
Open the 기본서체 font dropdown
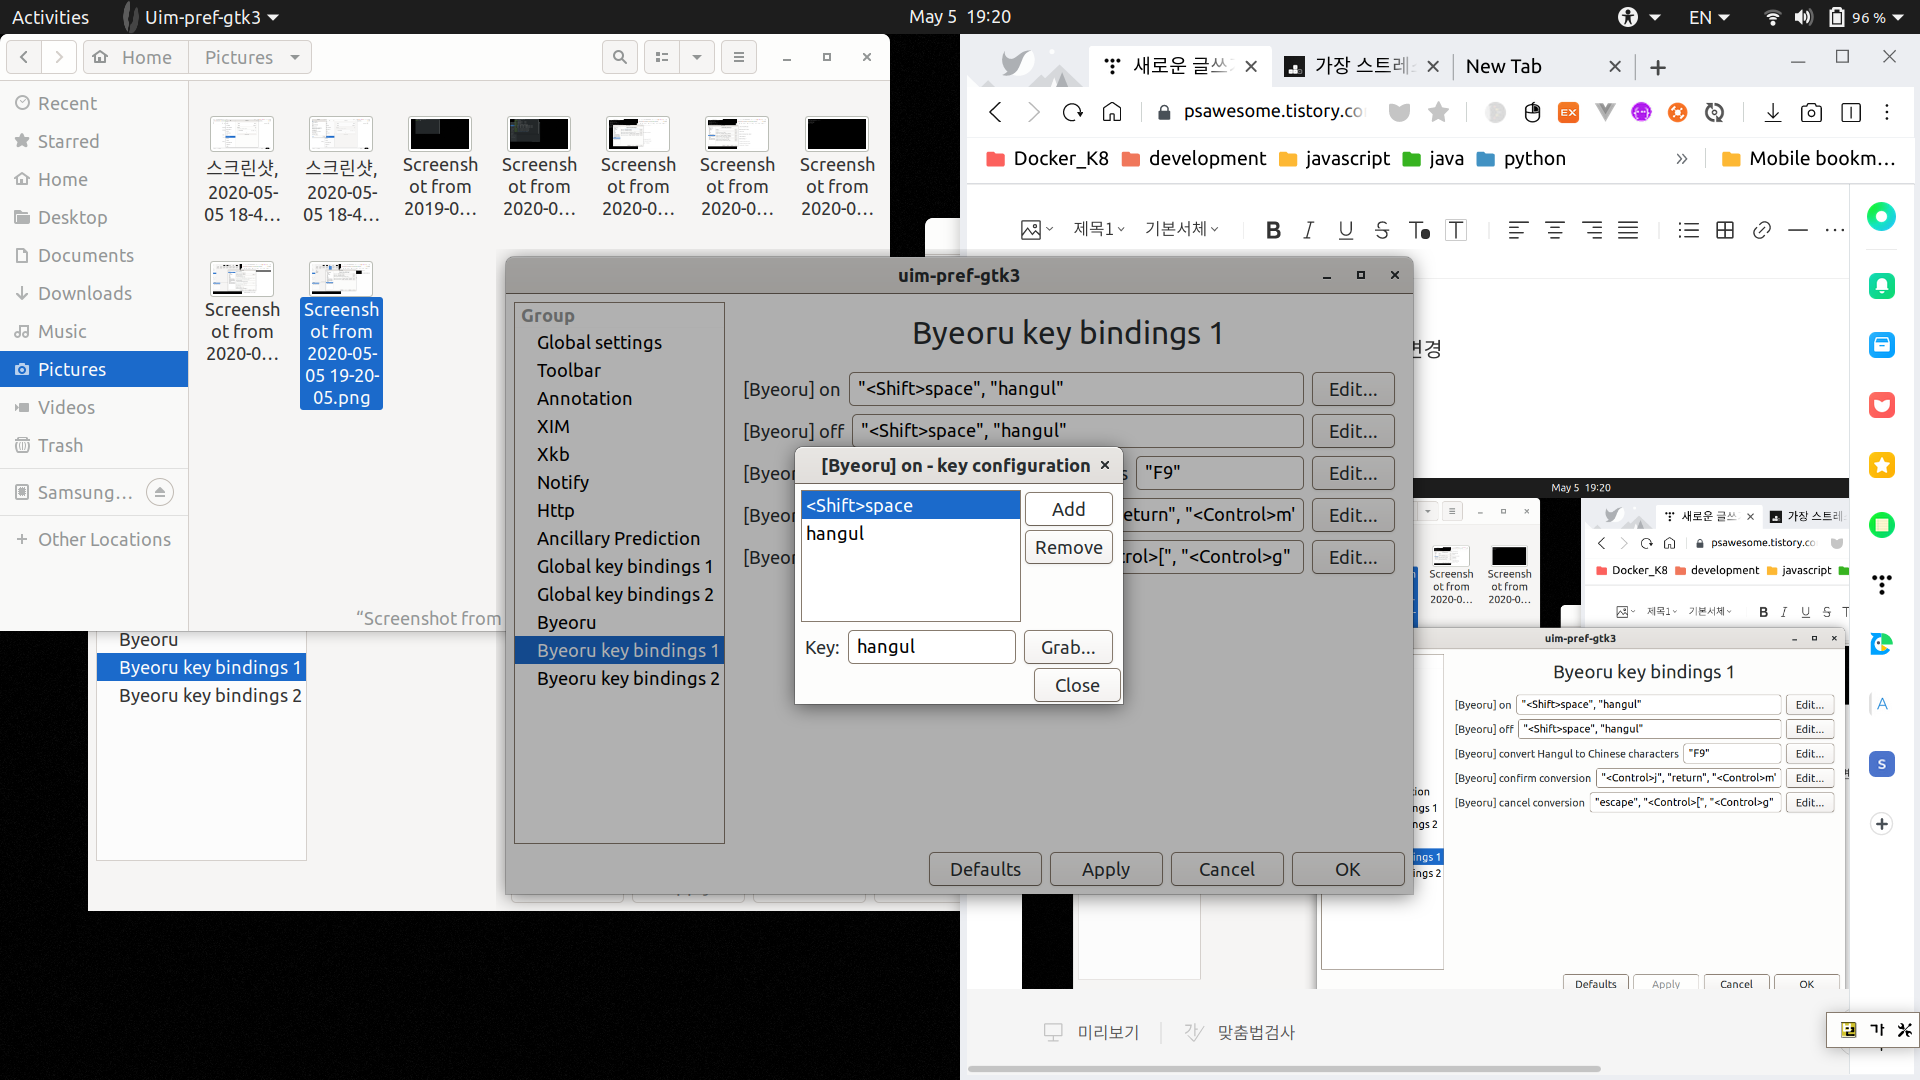click(1182, 229)
